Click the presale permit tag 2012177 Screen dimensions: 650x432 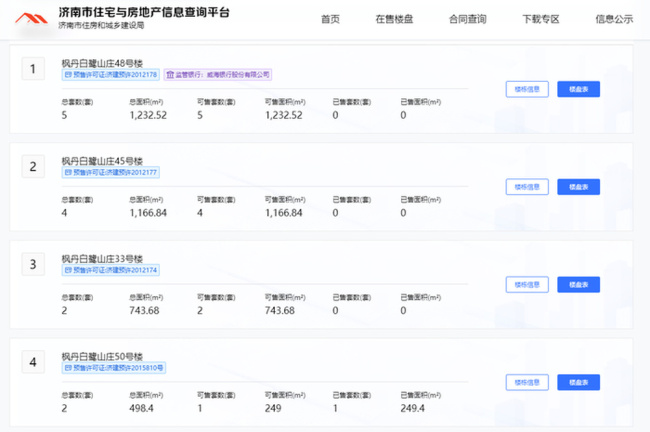pos(111,172)
